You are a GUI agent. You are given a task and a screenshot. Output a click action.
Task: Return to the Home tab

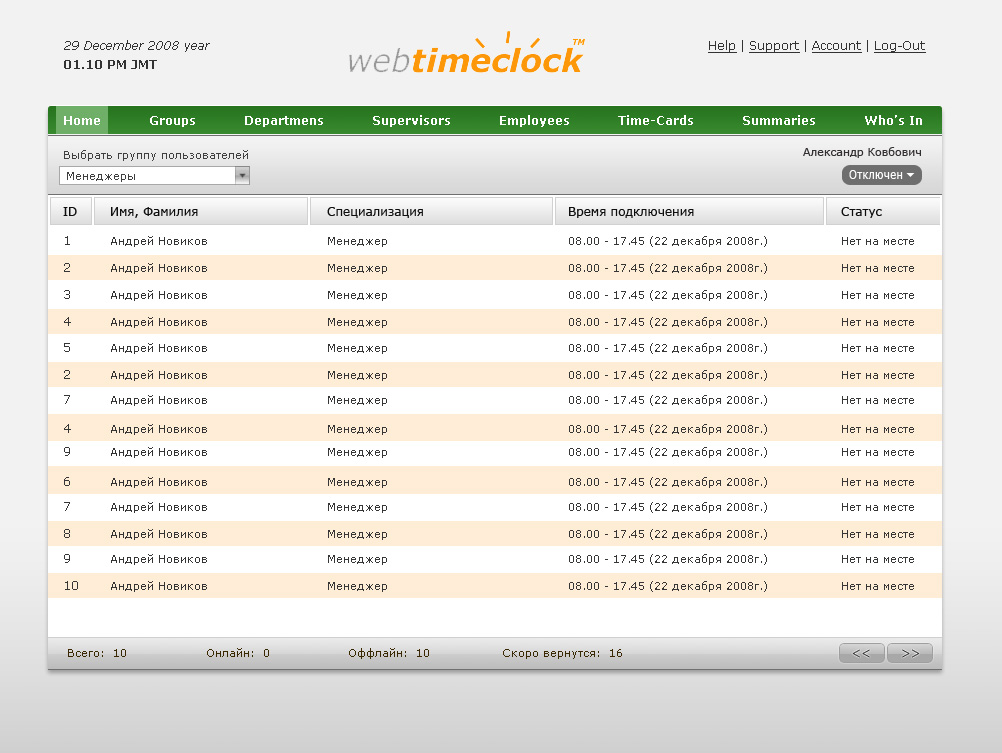[81, 119]
